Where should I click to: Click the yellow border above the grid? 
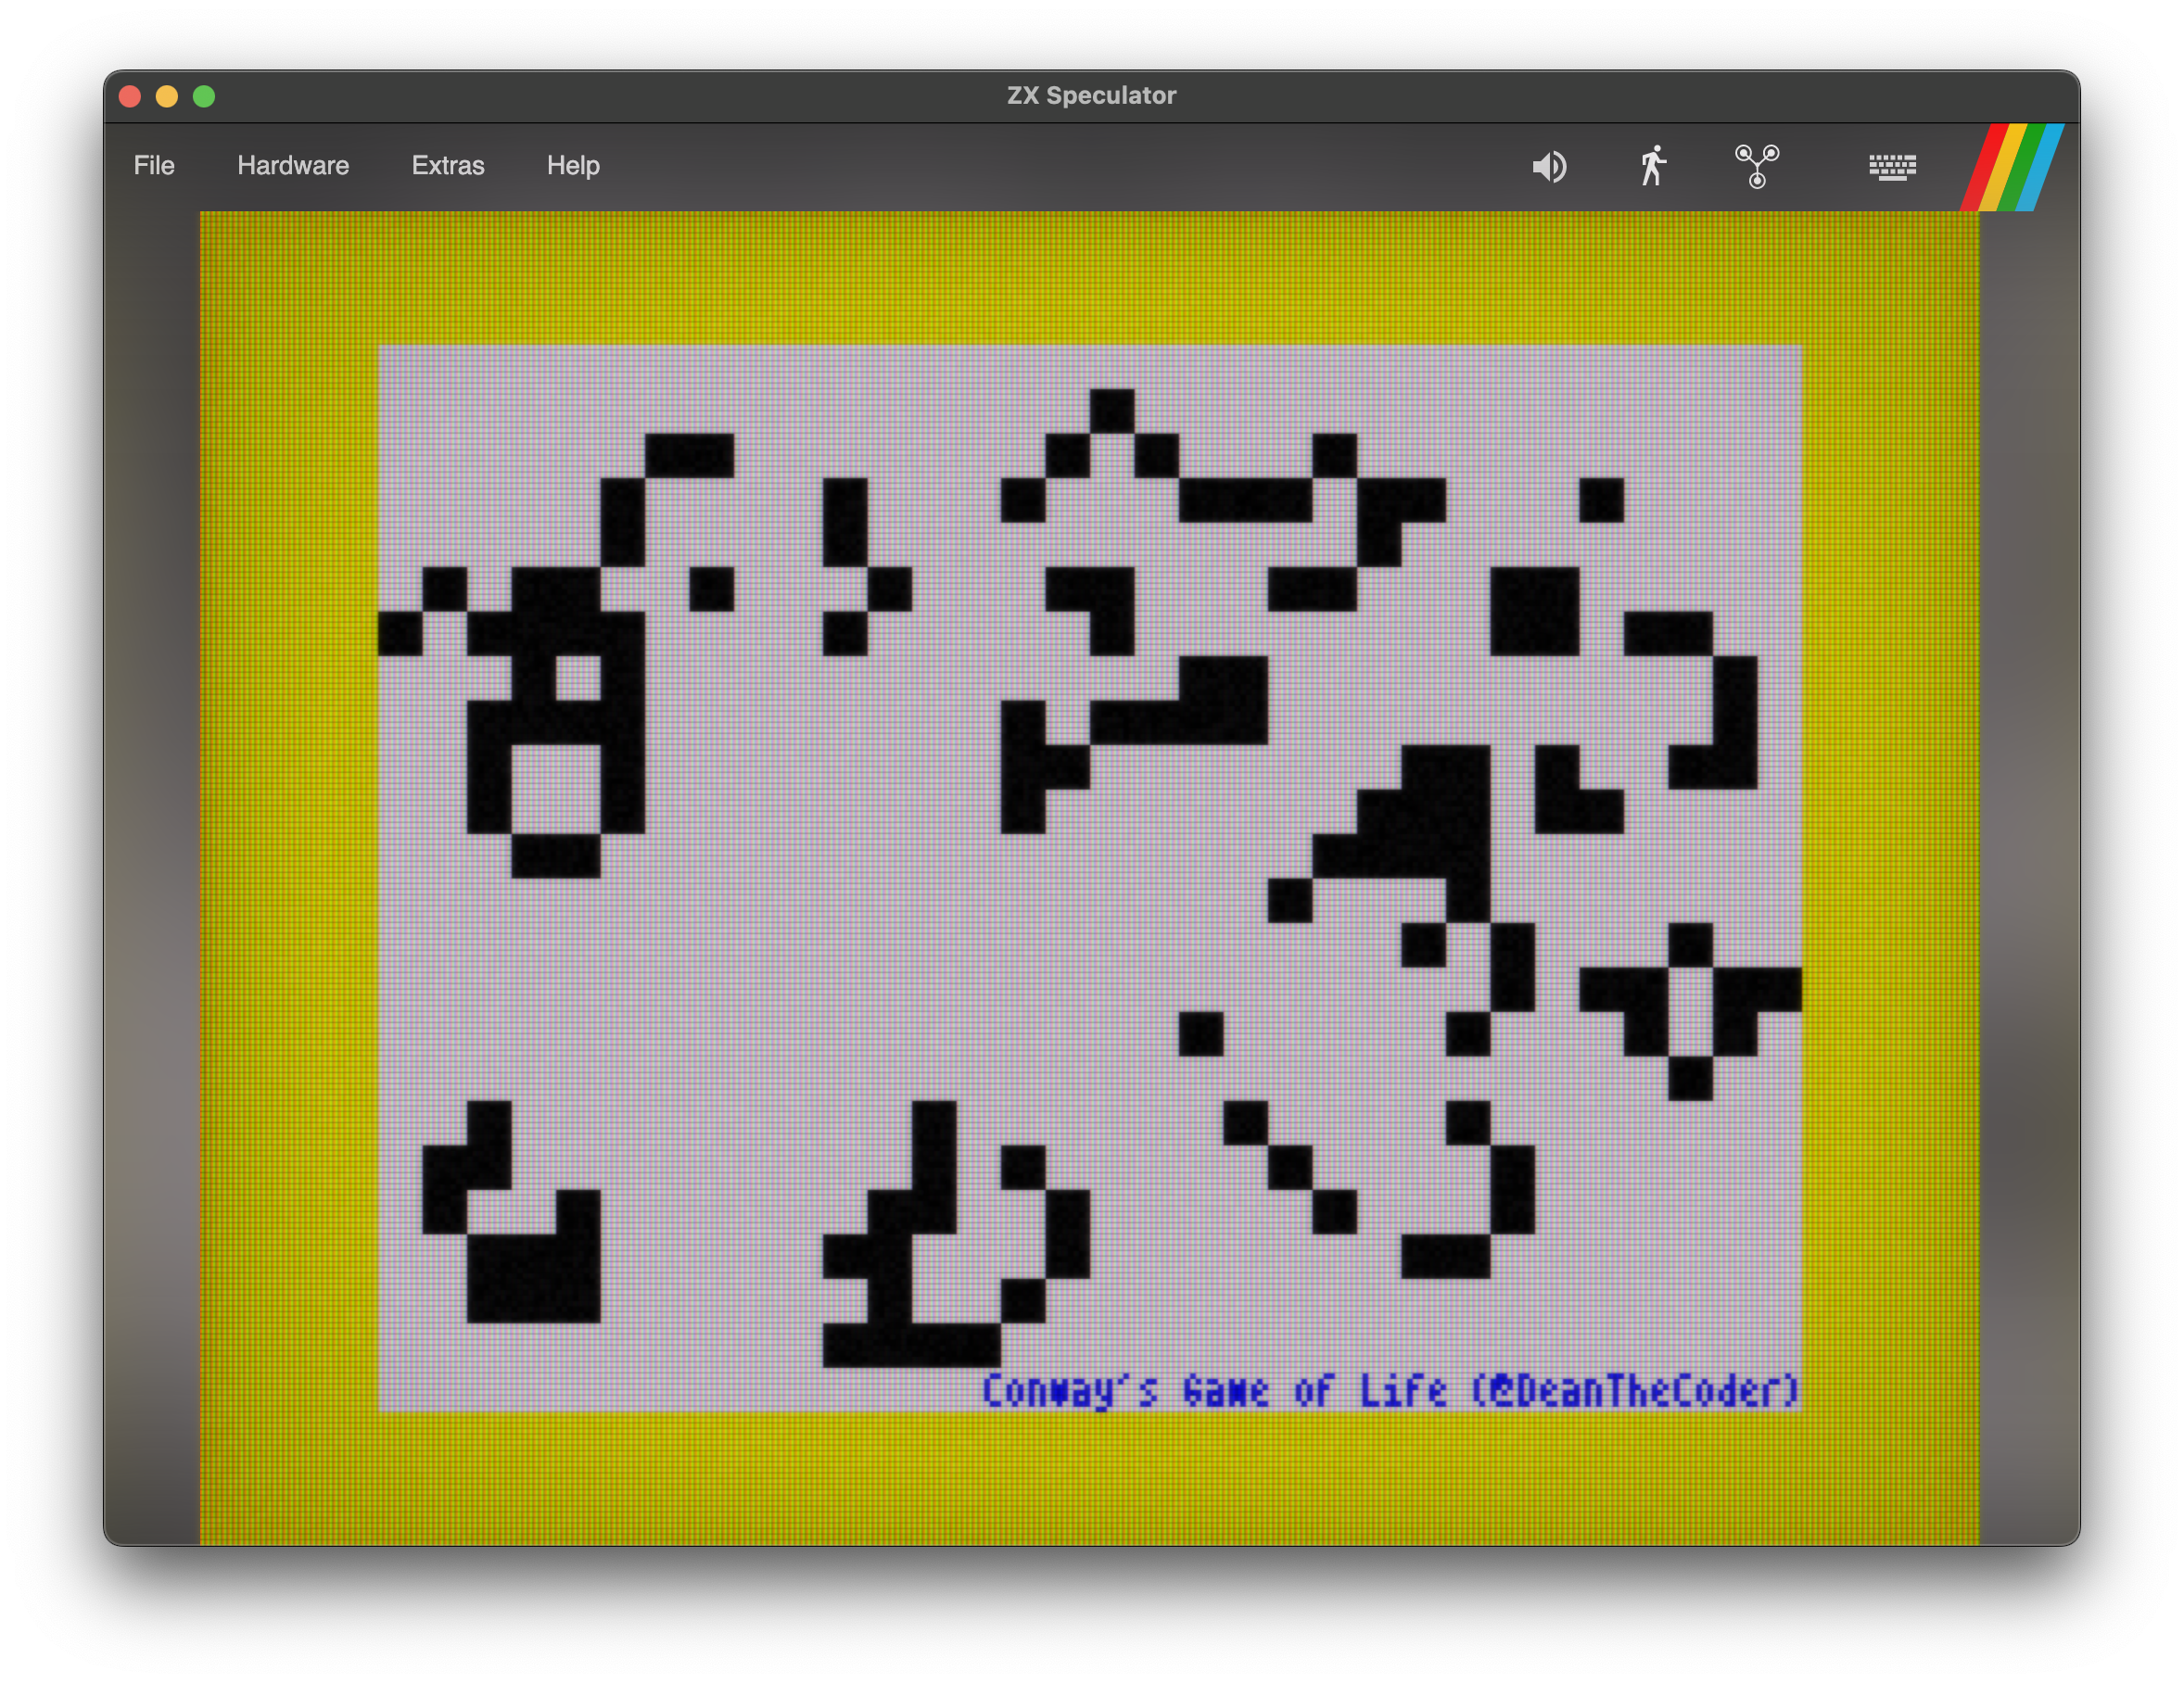[1090, 278]
